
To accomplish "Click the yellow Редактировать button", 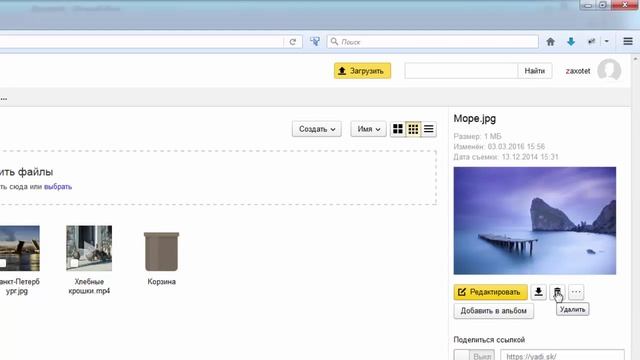I will (491, 292).
